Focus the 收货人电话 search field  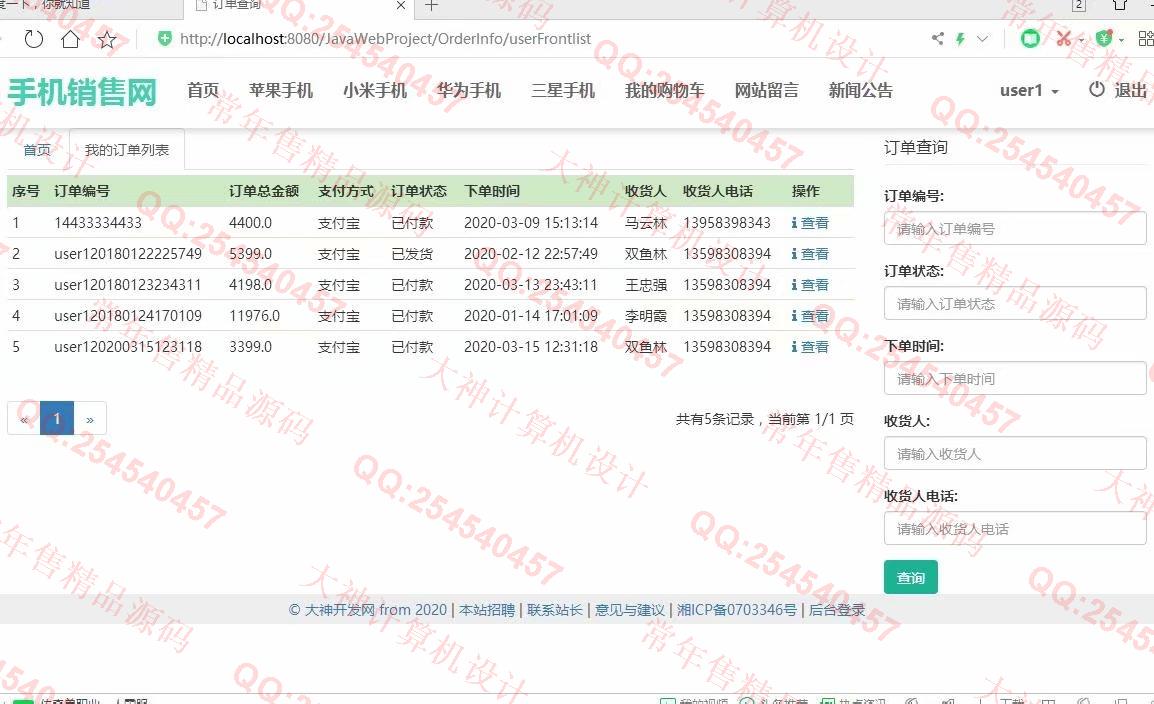(1014, 528)
